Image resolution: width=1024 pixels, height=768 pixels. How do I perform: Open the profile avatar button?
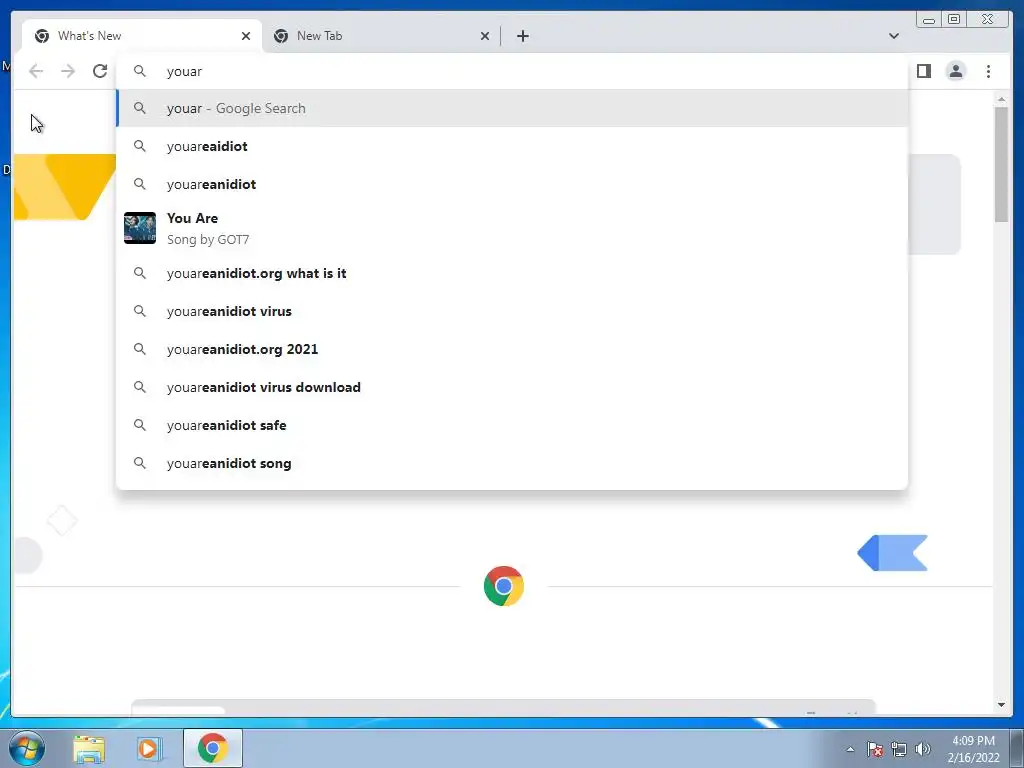955,71
